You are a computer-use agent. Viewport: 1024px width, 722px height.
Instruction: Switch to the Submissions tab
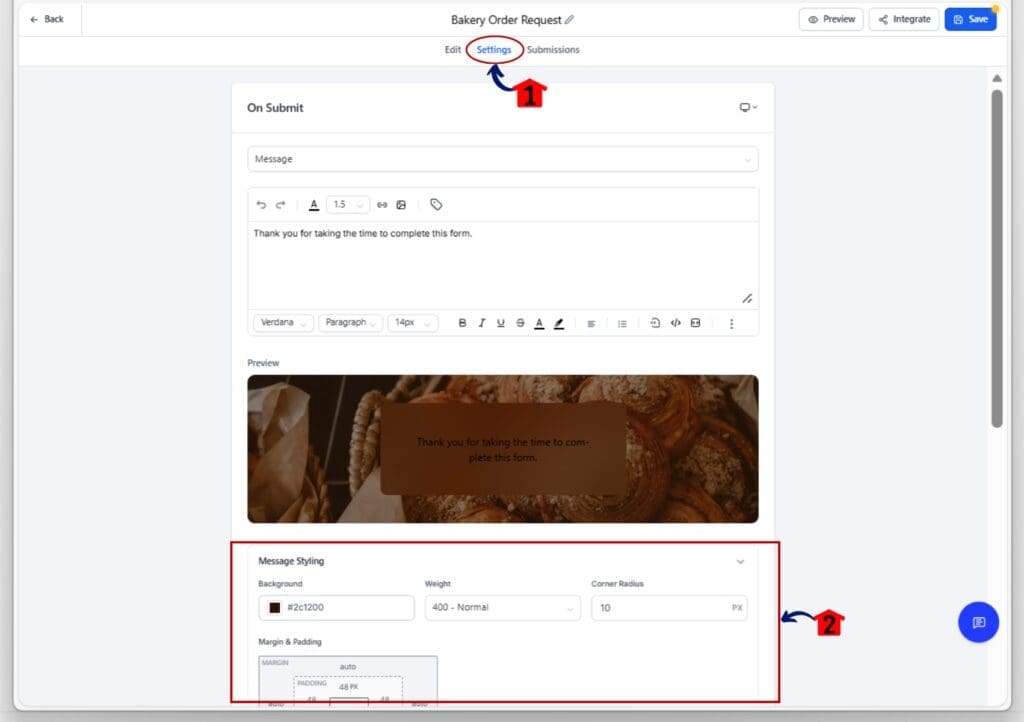(553, 49)
